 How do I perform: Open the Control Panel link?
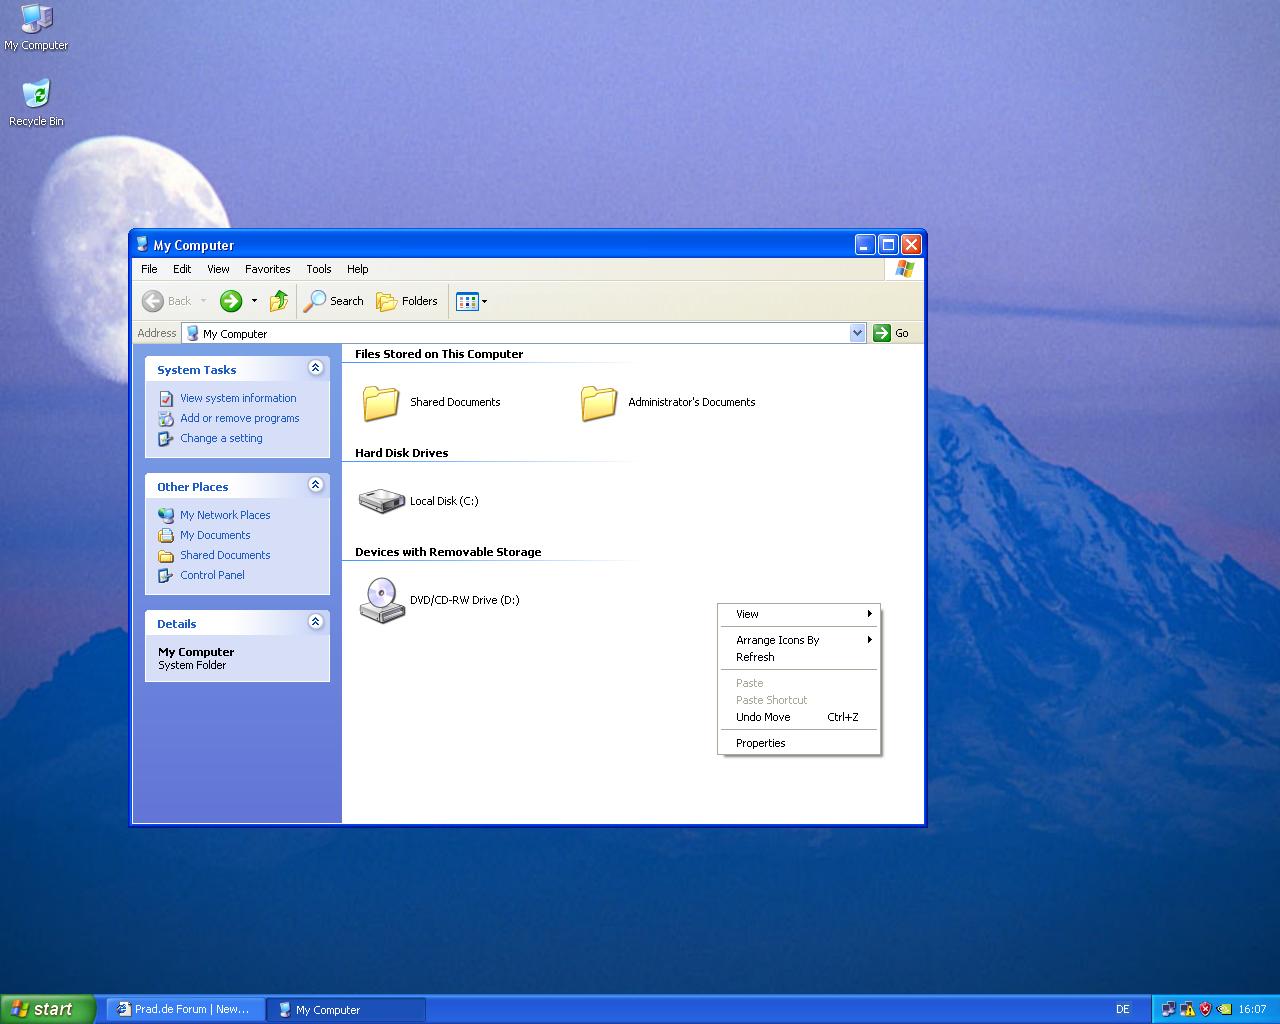[x=212, y=575]
